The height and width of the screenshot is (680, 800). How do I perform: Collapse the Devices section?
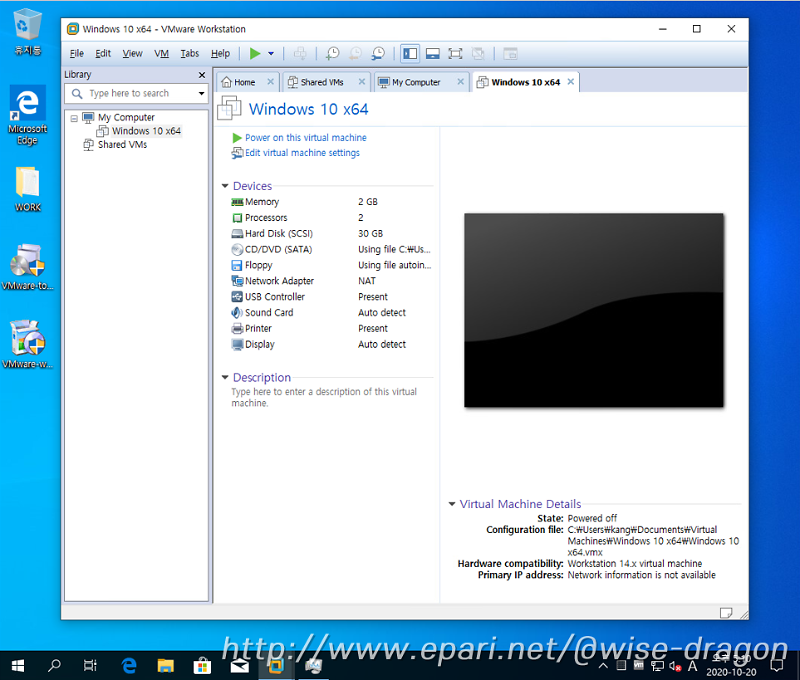pos(225,186)
